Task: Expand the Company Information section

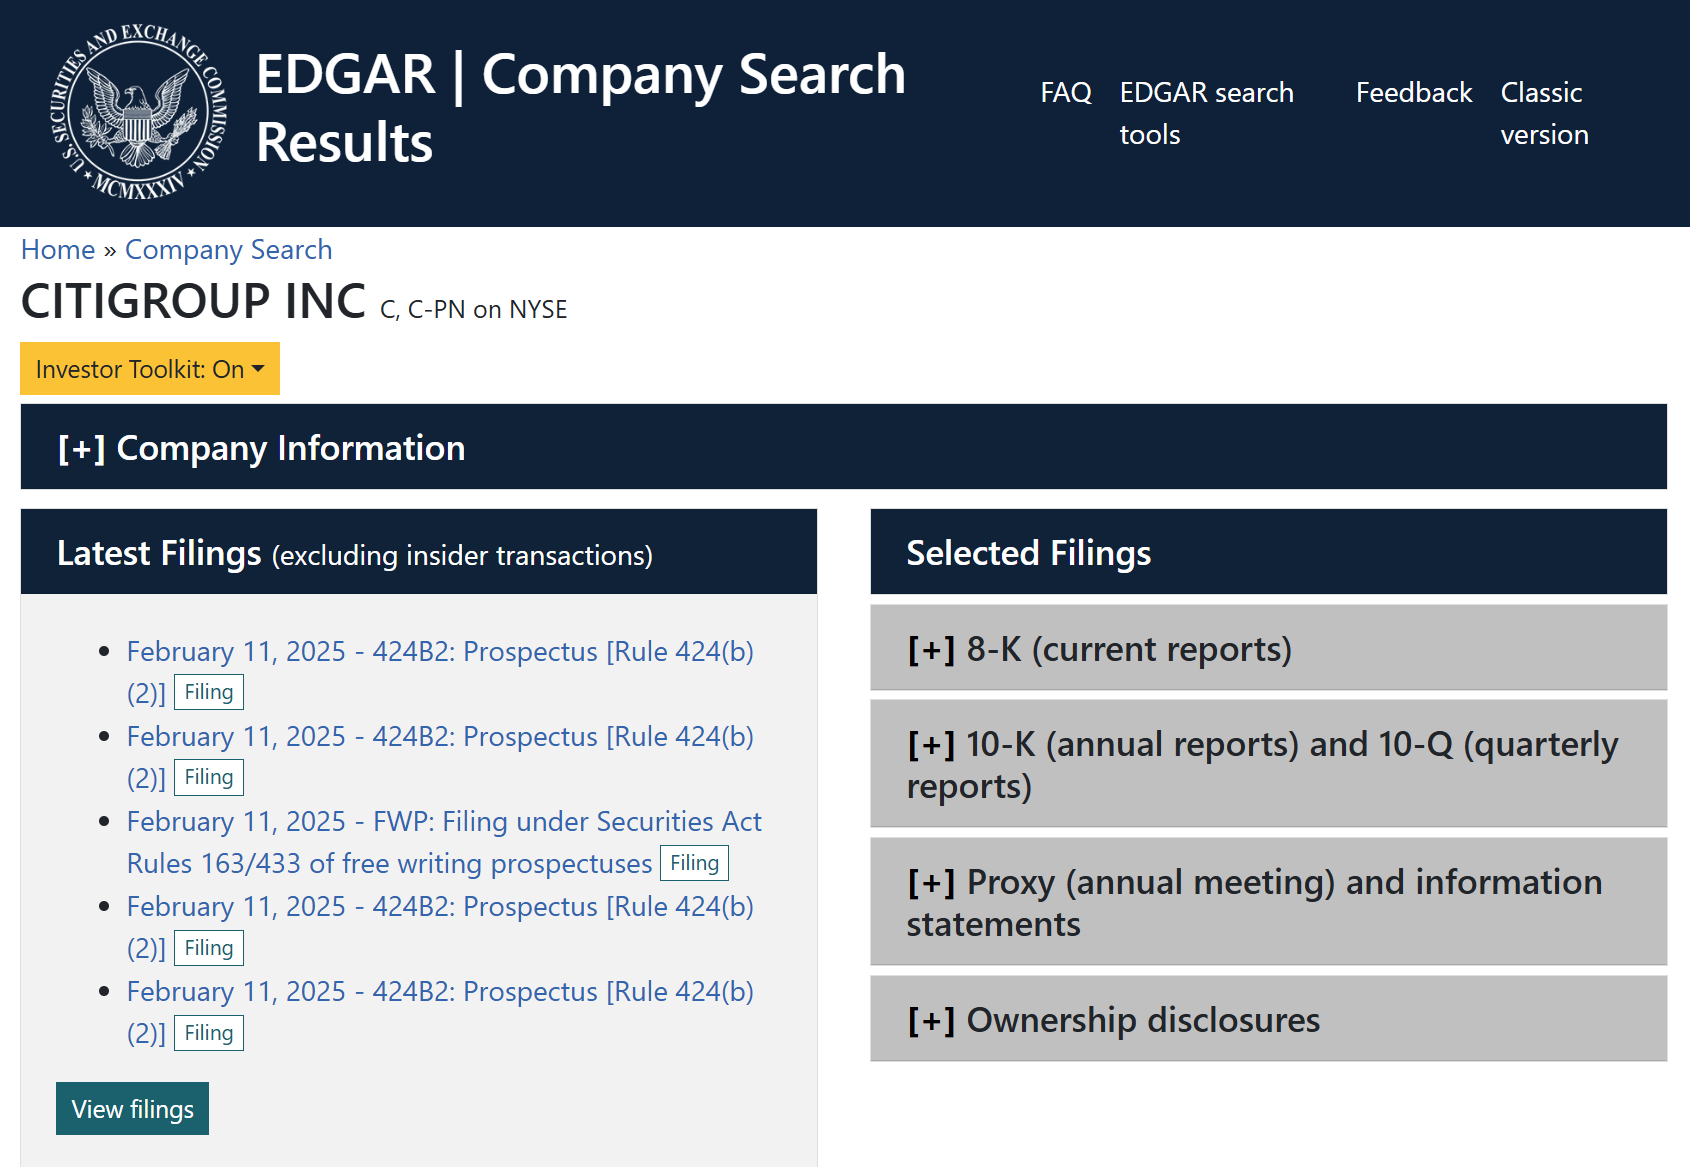Action: click(x=844, y=447)
